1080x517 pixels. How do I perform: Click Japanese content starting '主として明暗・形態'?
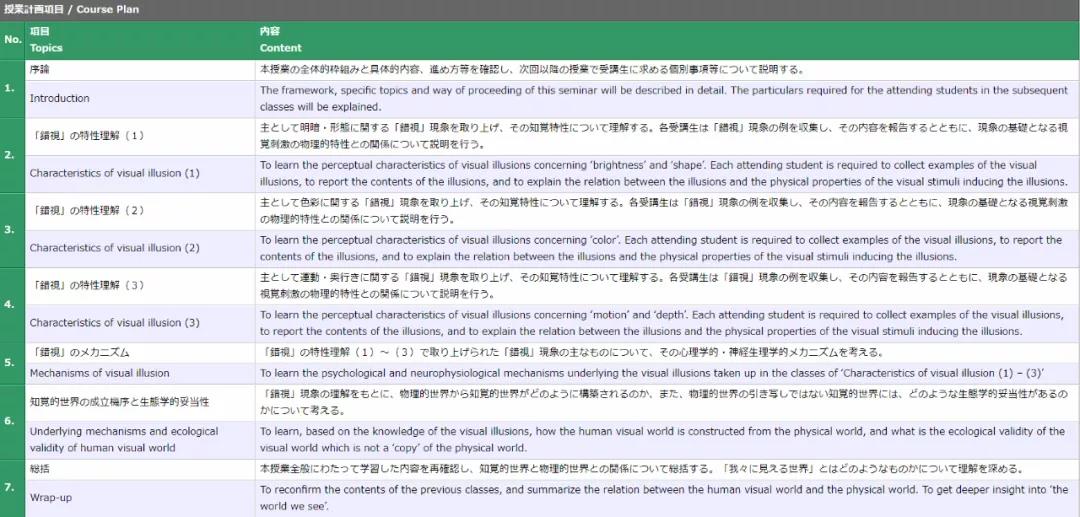[667, 136]
